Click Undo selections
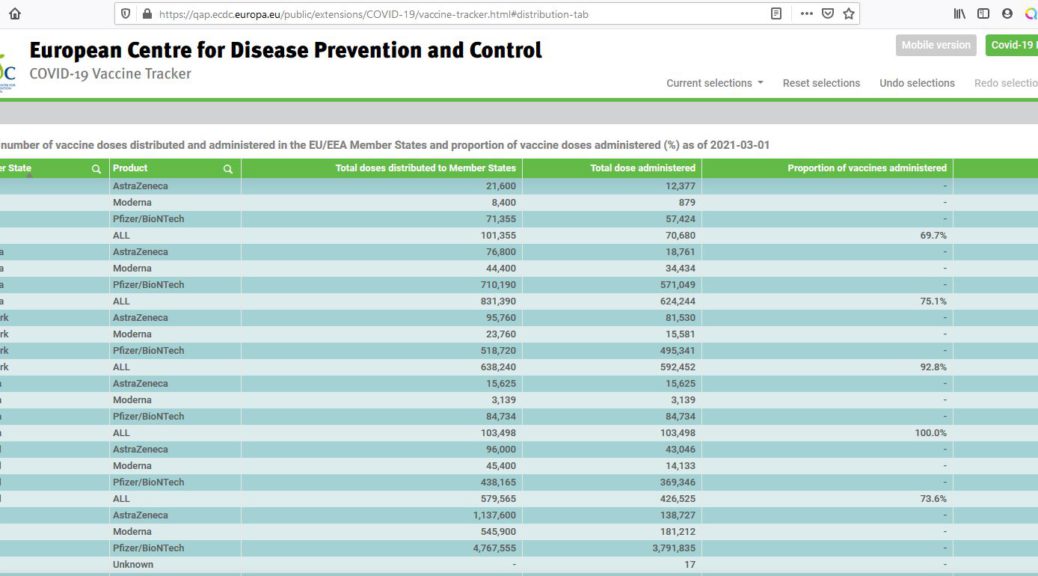 (x=917, y=83)
